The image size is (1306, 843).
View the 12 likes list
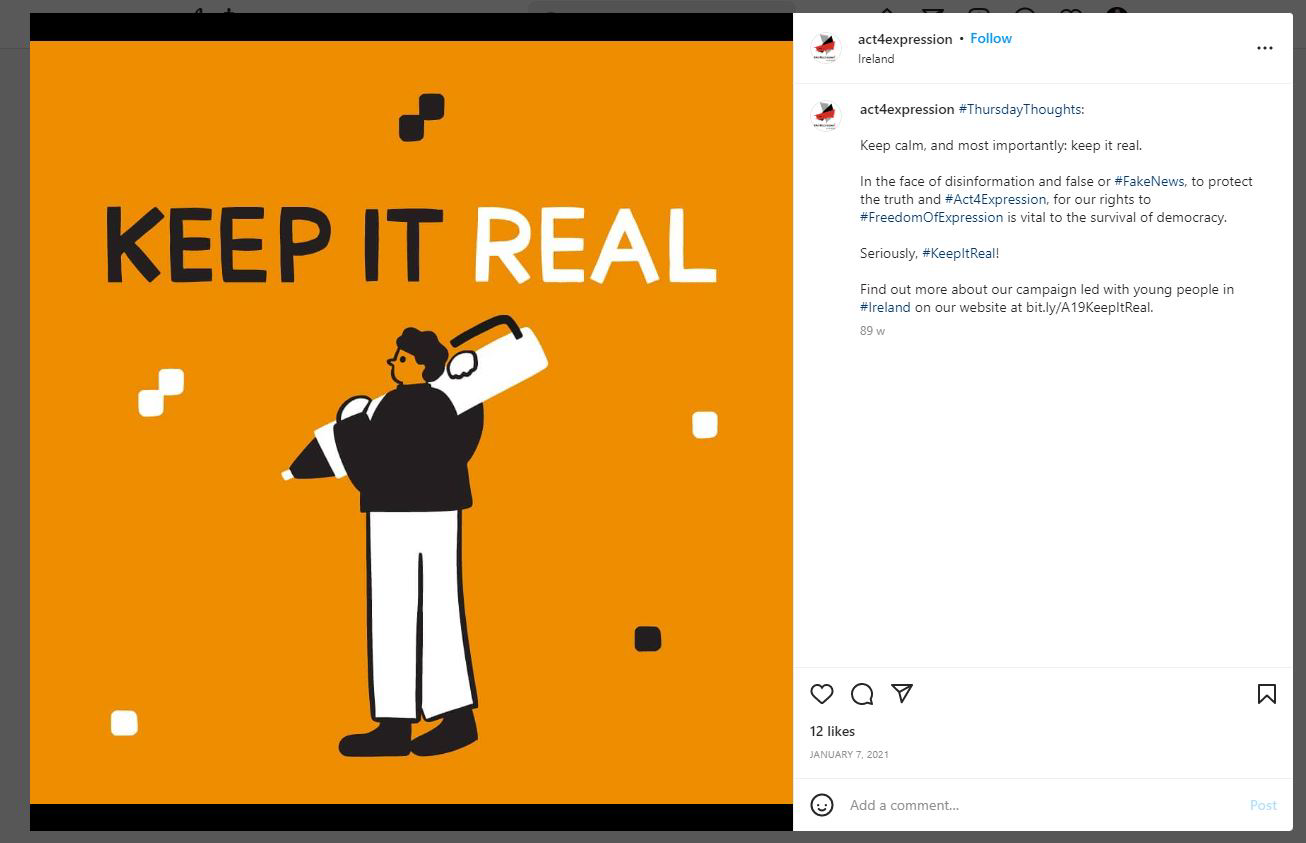tap(832, 731)
